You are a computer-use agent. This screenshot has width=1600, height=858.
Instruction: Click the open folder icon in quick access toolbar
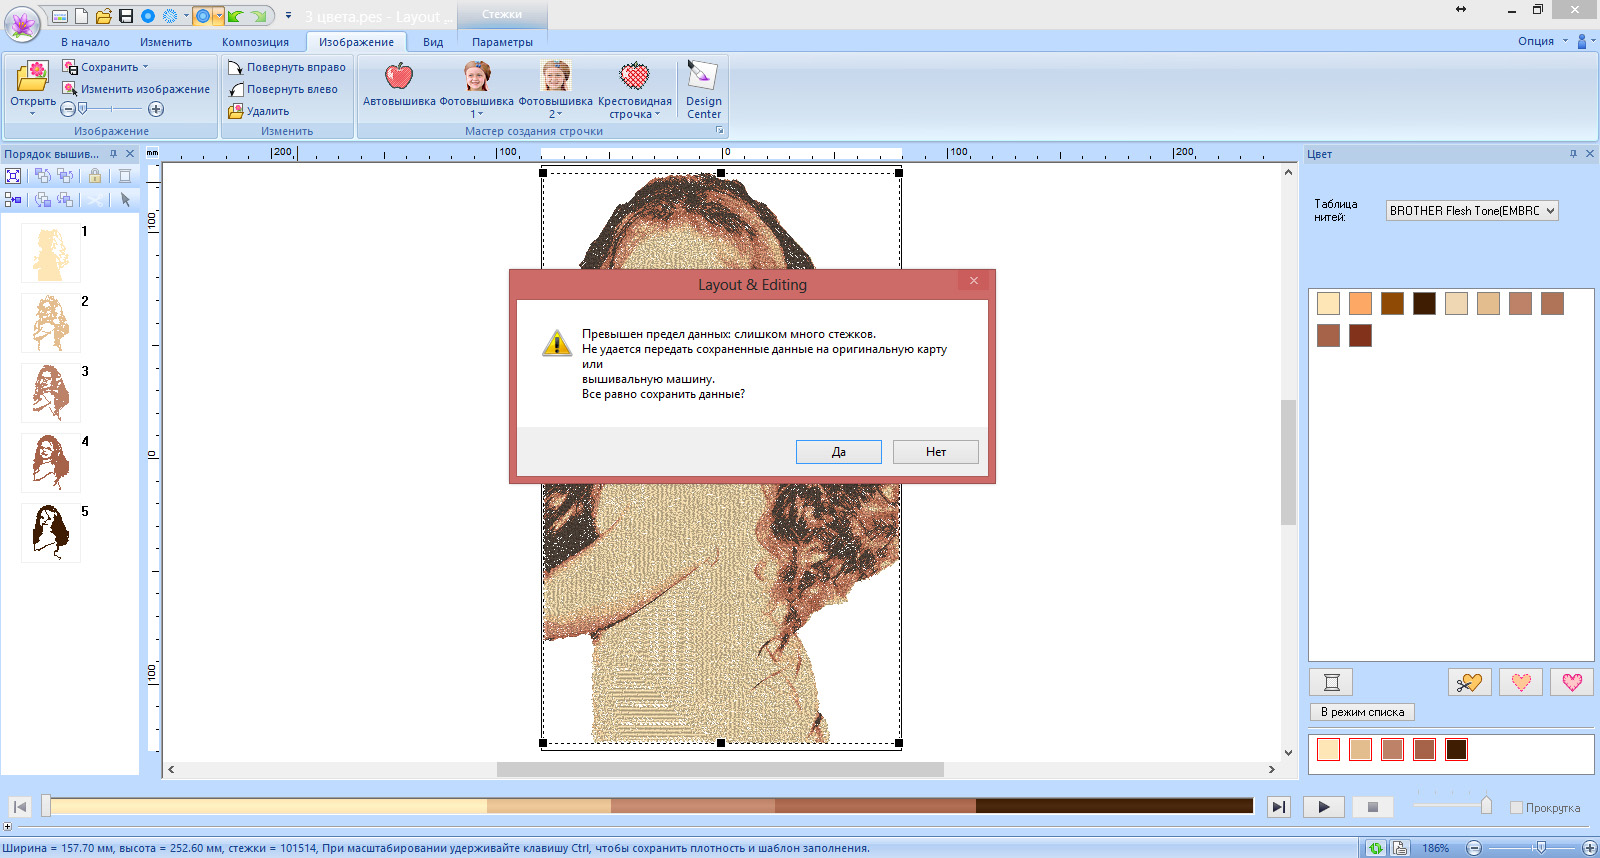(103, 16)
